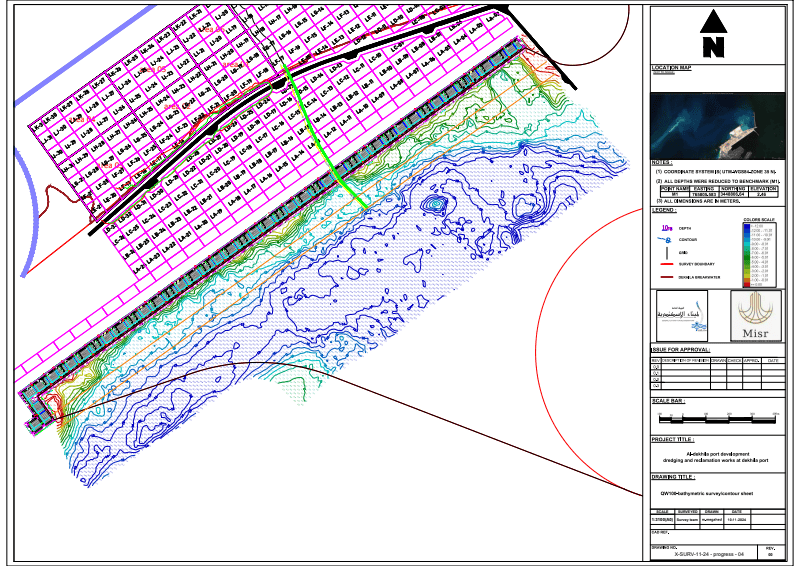
Task: Click the Misr company logo
Action: click(757, 317)
